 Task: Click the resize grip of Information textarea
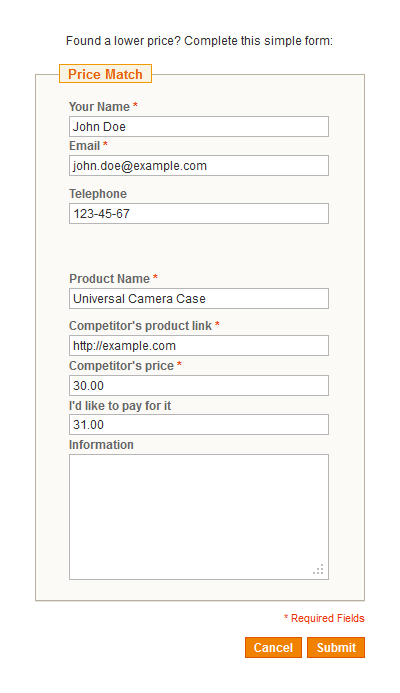tap(318, 569)
